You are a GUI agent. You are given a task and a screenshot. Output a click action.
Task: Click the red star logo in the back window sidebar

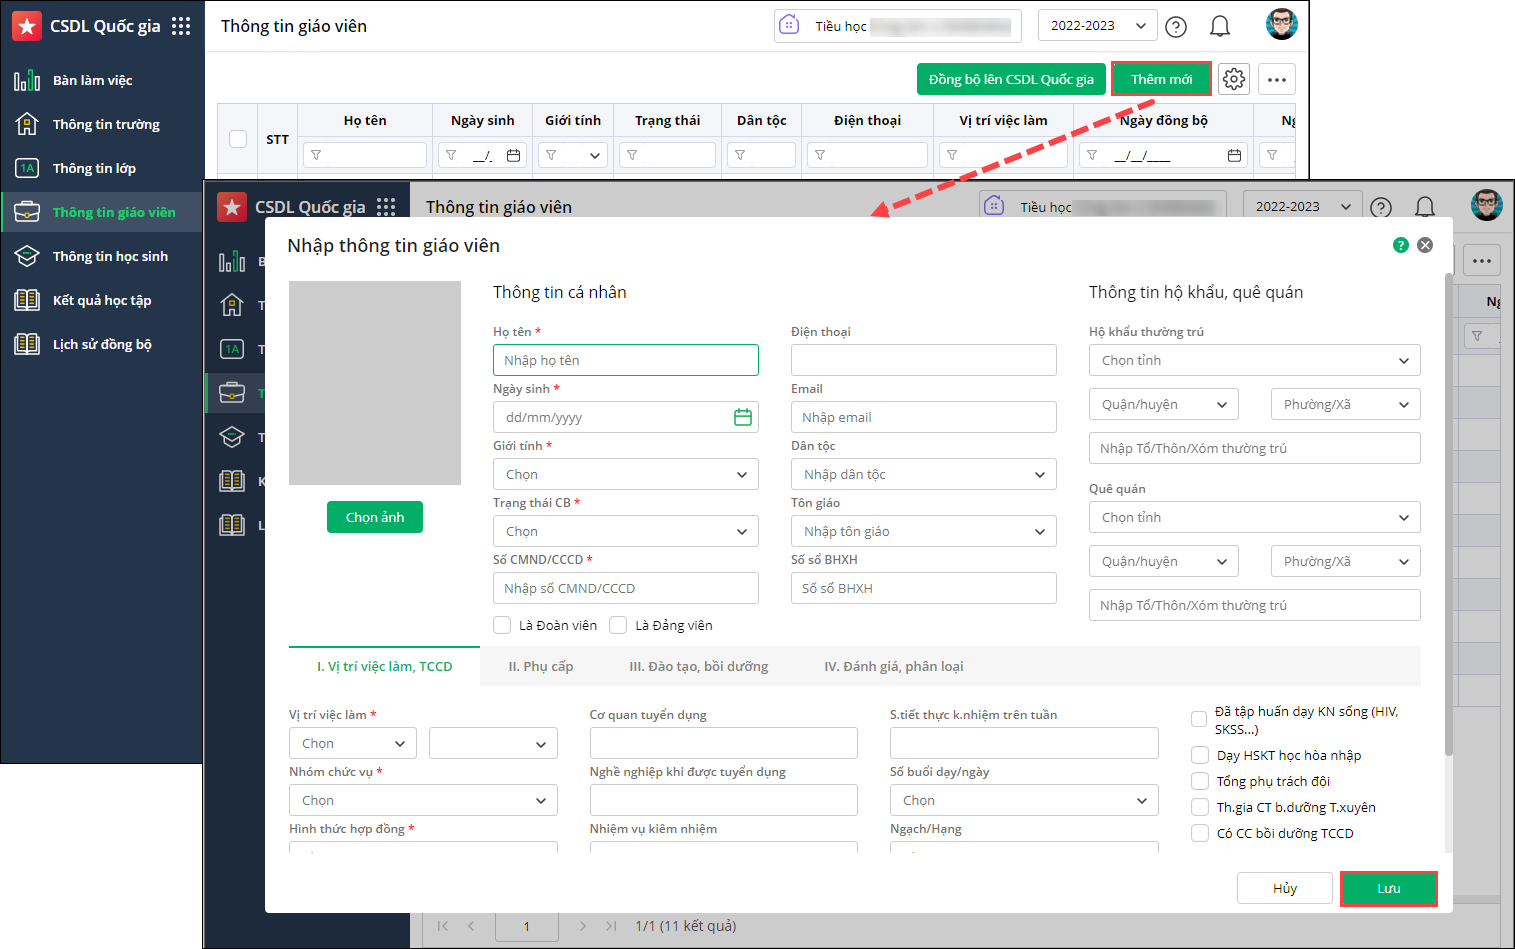click(27, 26)
